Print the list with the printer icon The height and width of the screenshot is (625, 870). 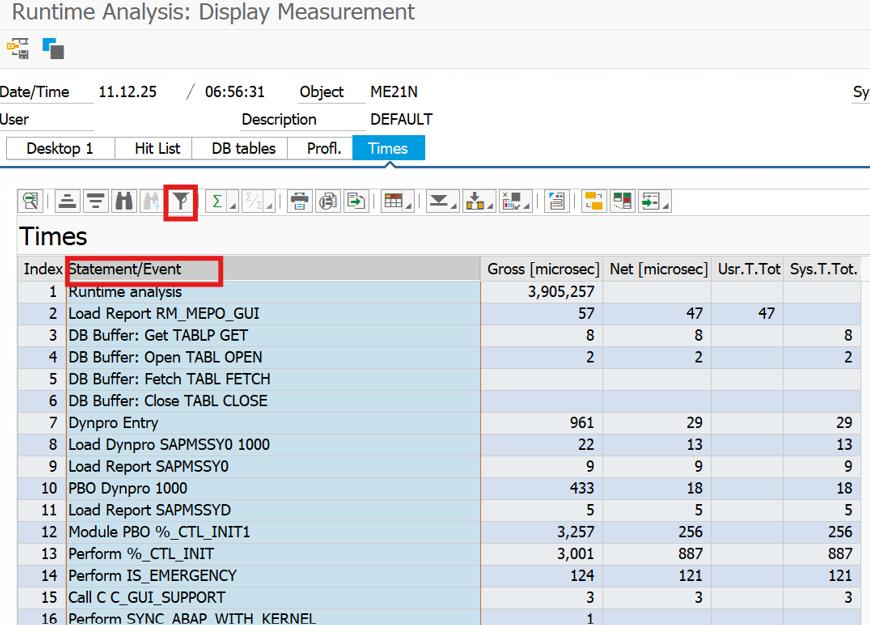pyautogui.click(x=300, y=201)
